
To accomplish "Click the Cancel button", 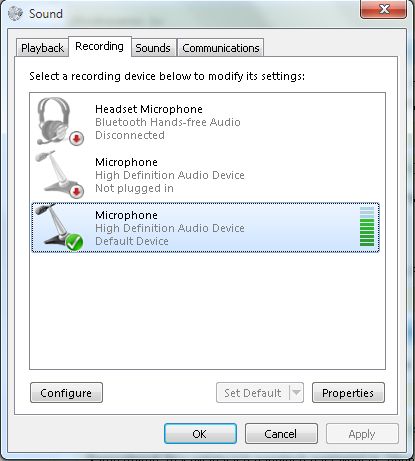I will pyautogui.click(x=281, y=434).
